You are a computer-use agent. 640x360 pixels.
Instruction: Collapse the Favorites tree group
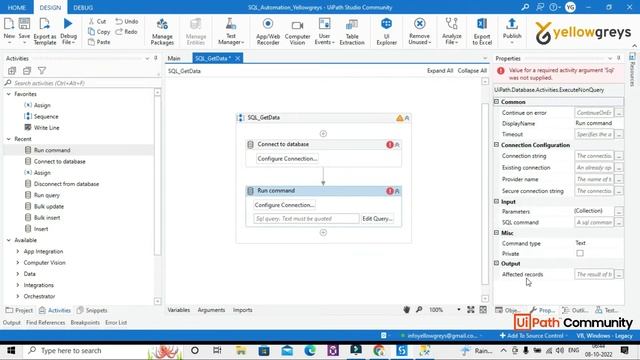[9, 94]
